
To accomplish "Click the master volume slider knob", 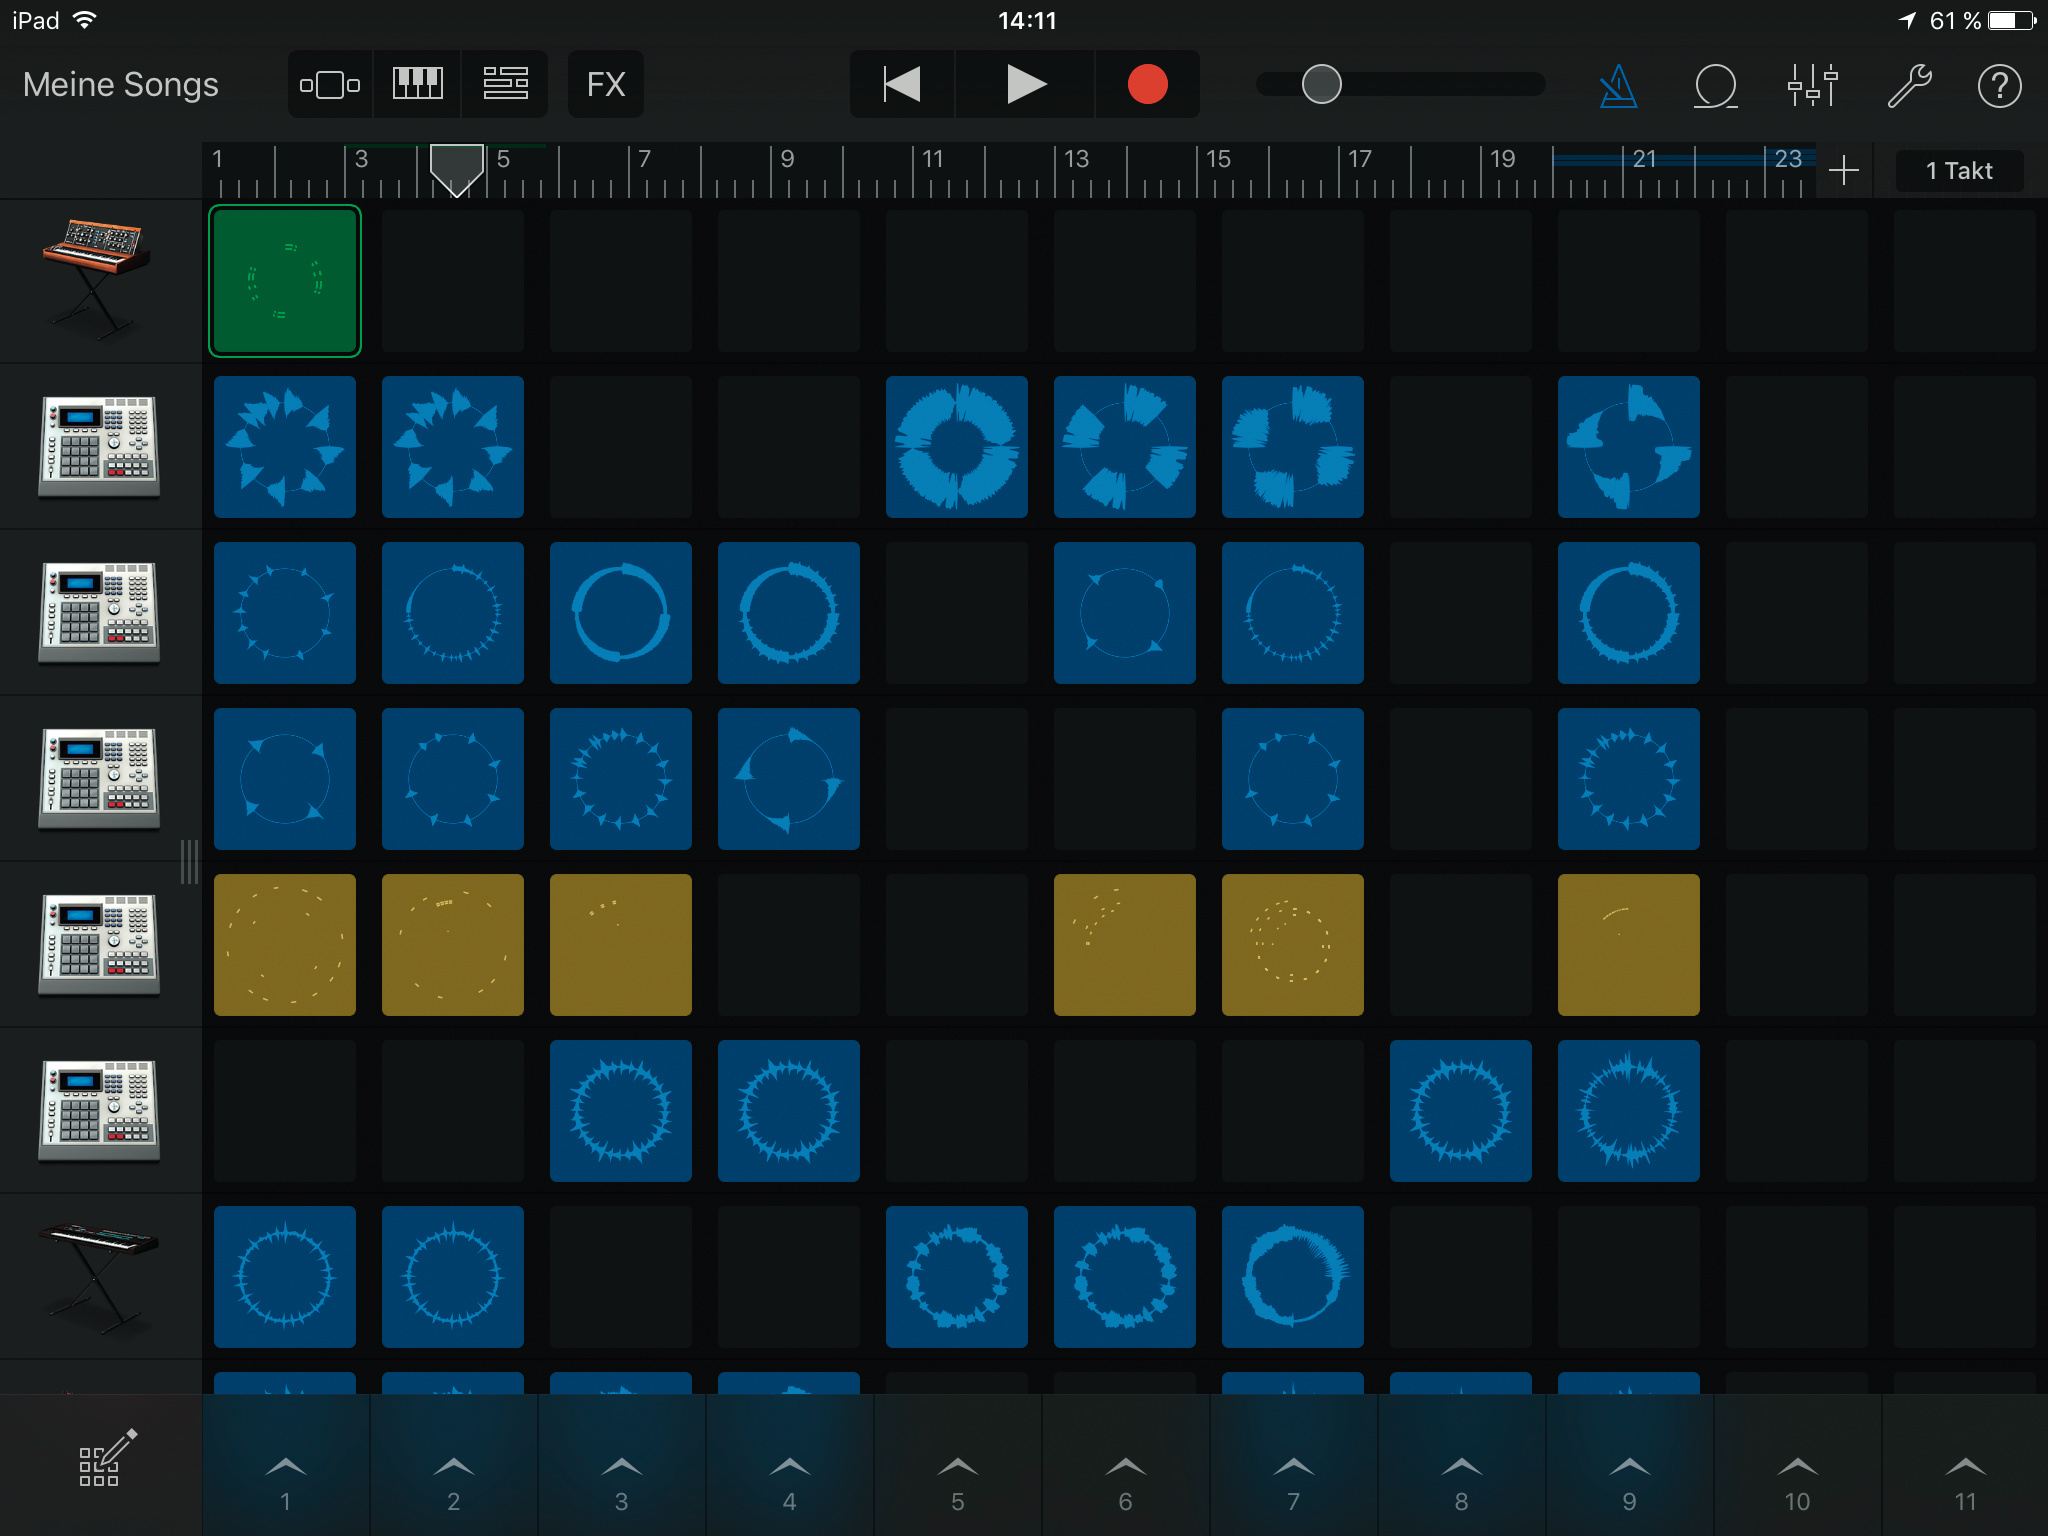I will point(1321,84).
